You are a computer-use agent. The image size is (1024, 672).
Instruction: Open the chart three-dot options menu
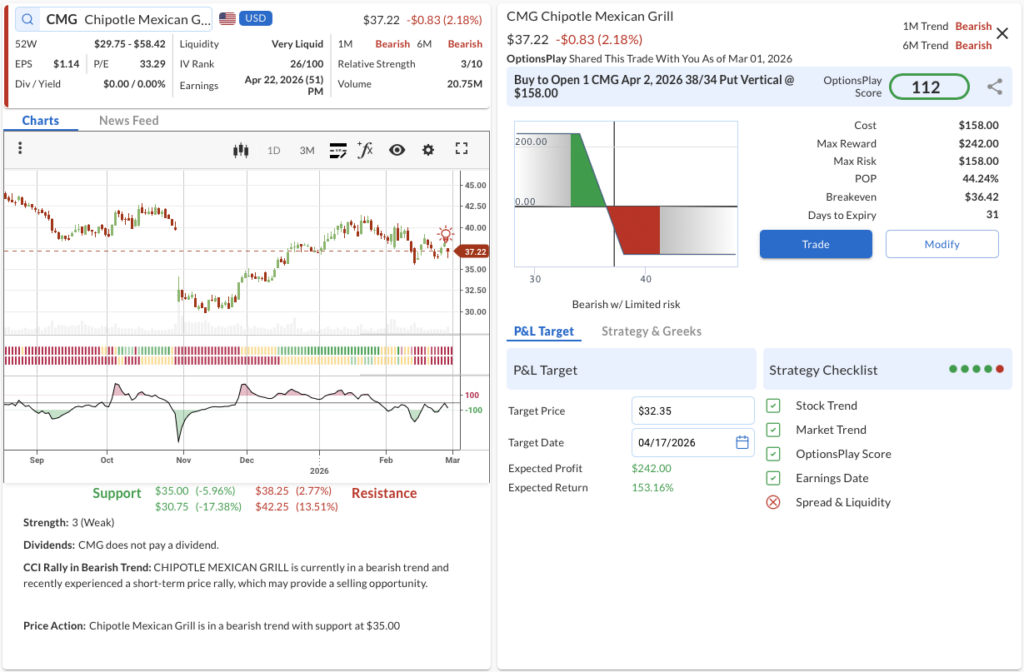point(20,149)
